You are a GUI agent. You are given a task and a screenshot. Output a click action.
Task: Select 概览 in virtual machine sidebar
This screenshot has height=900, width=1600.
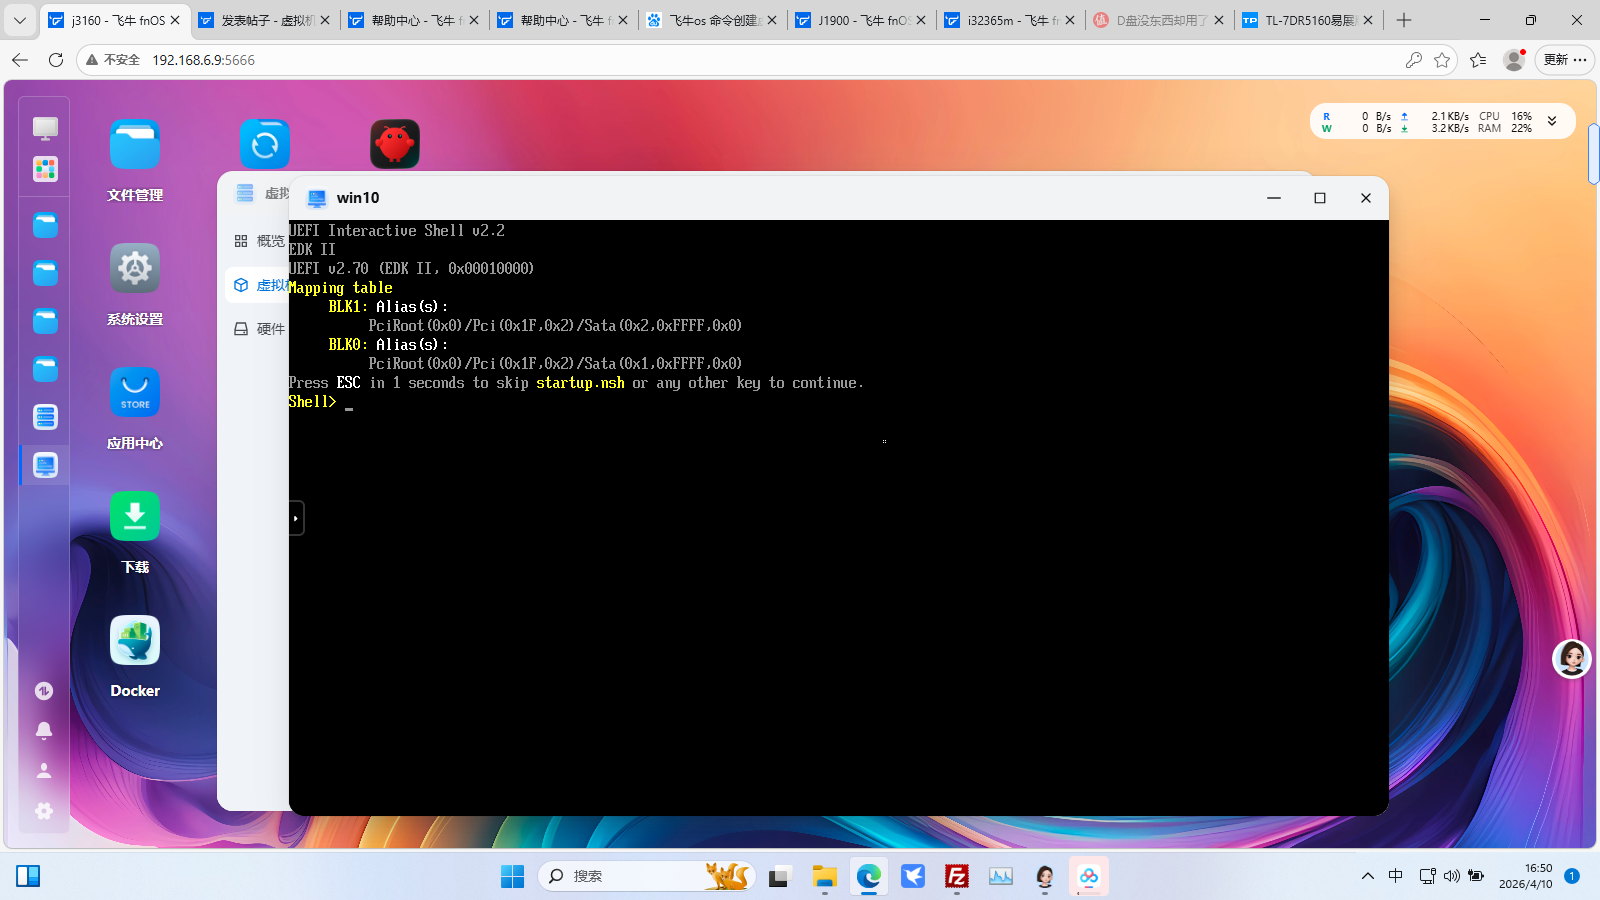[259, 241]
